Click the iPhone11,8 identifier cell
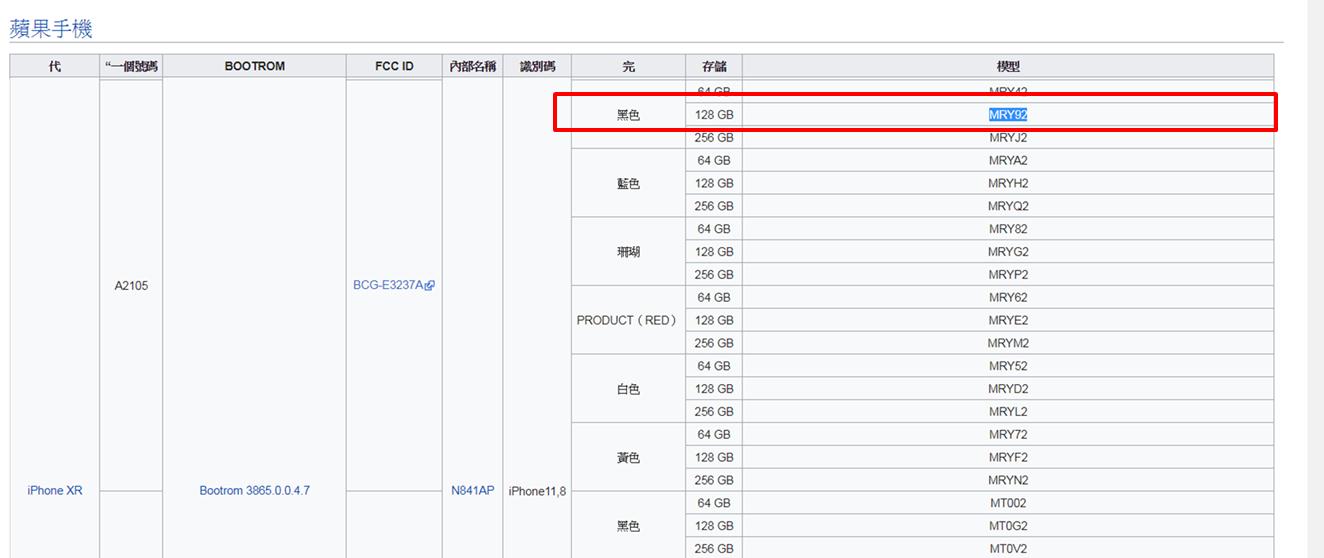The image size is (1324, 558). click(537, 491)
